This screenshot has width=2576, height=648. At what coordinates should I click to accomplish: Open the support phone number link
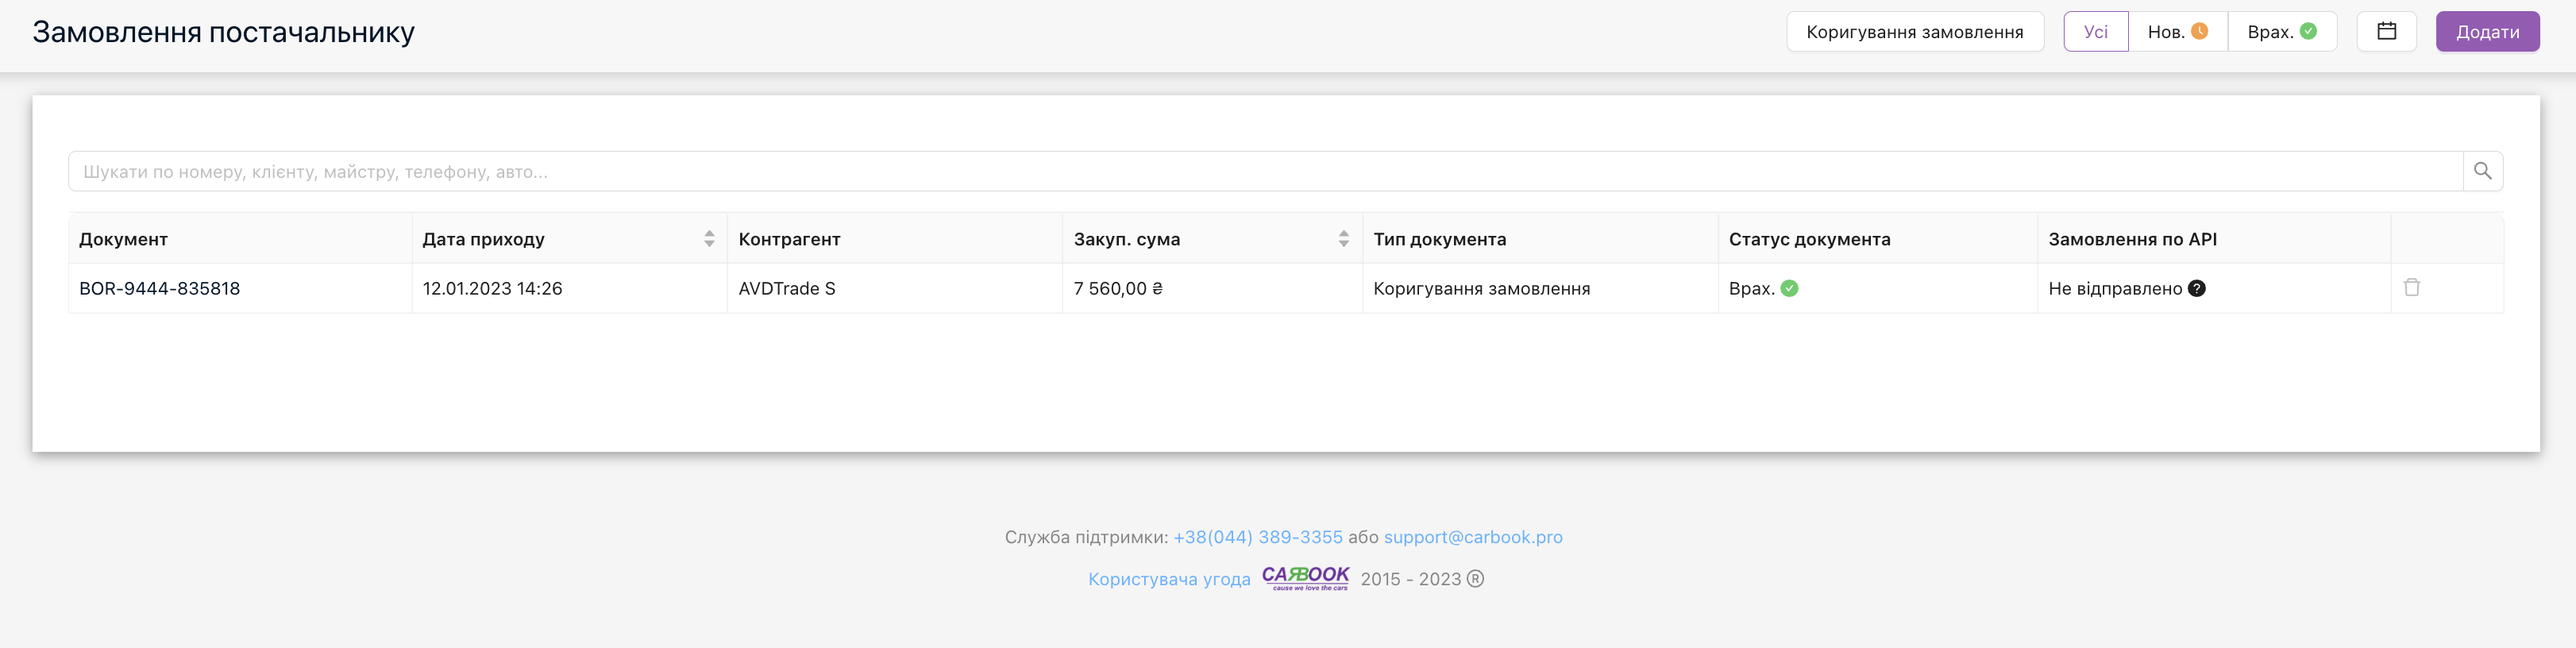coord(1257,537)
